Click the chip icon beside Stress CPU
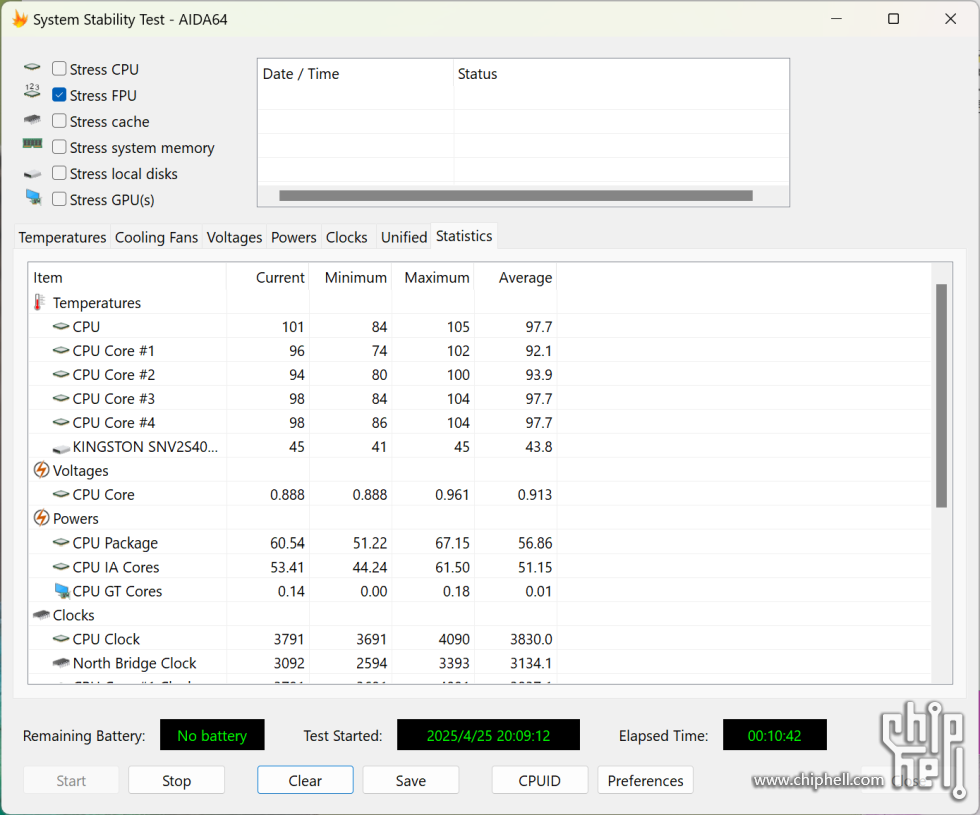 click(x=32, y=67)
